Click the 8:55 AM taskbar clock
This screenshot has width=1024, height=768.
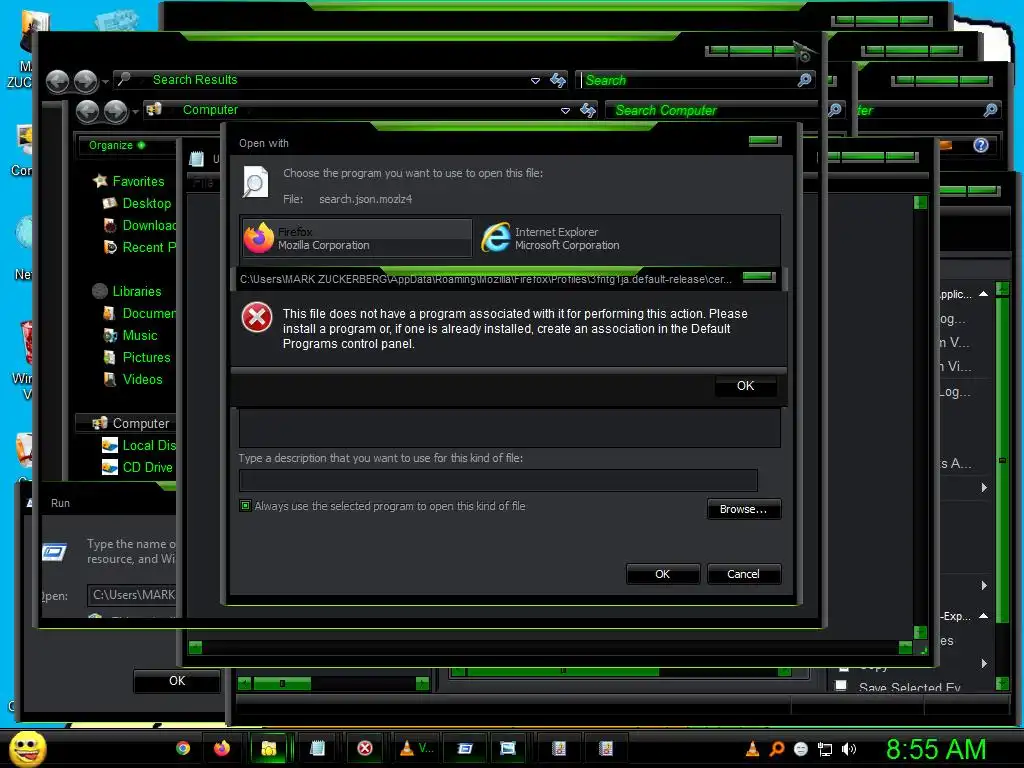point(935,749)
